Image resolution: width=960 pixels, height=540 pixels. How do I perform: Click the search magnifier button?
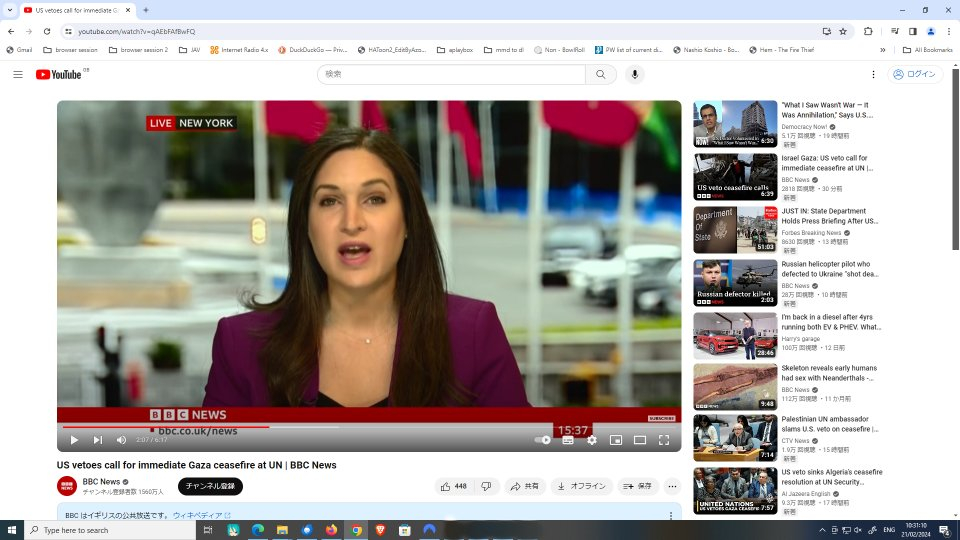(x=601, y=74)
